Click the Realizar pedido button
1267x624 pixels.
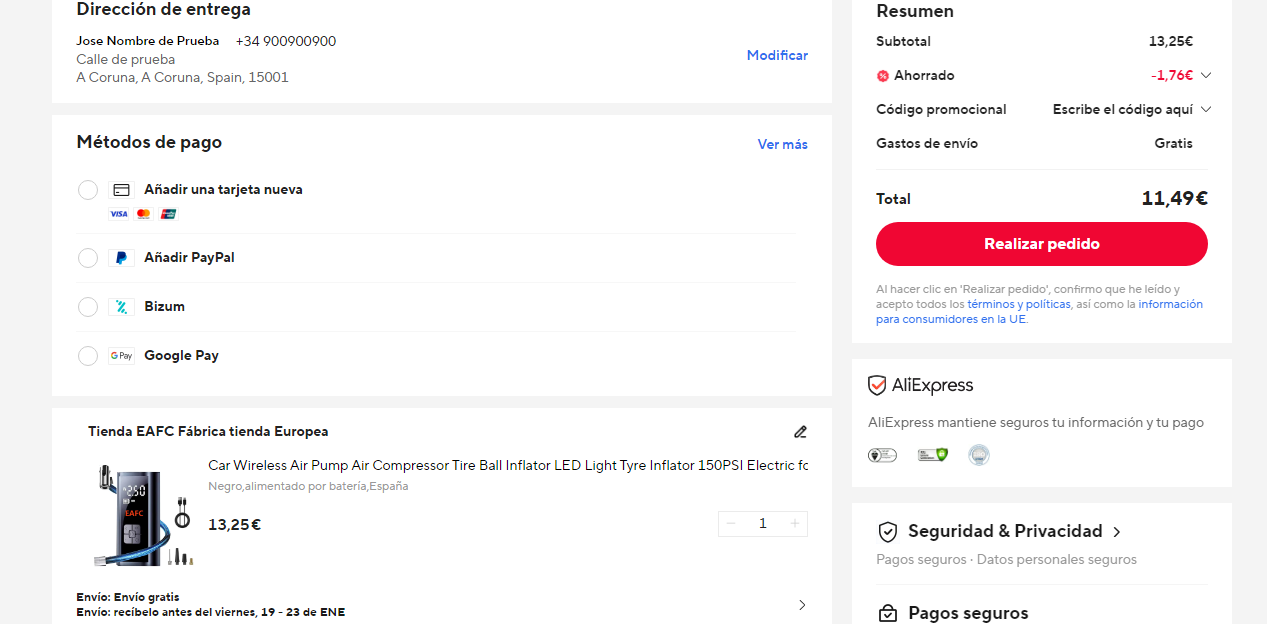coord(1042,244)
